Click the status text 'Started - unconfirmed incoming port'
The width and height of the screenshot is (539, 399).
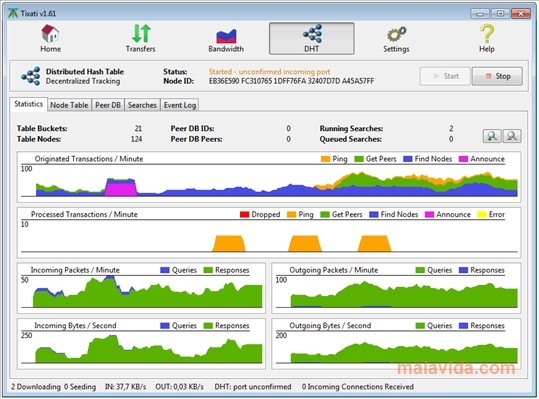point(270,71)
